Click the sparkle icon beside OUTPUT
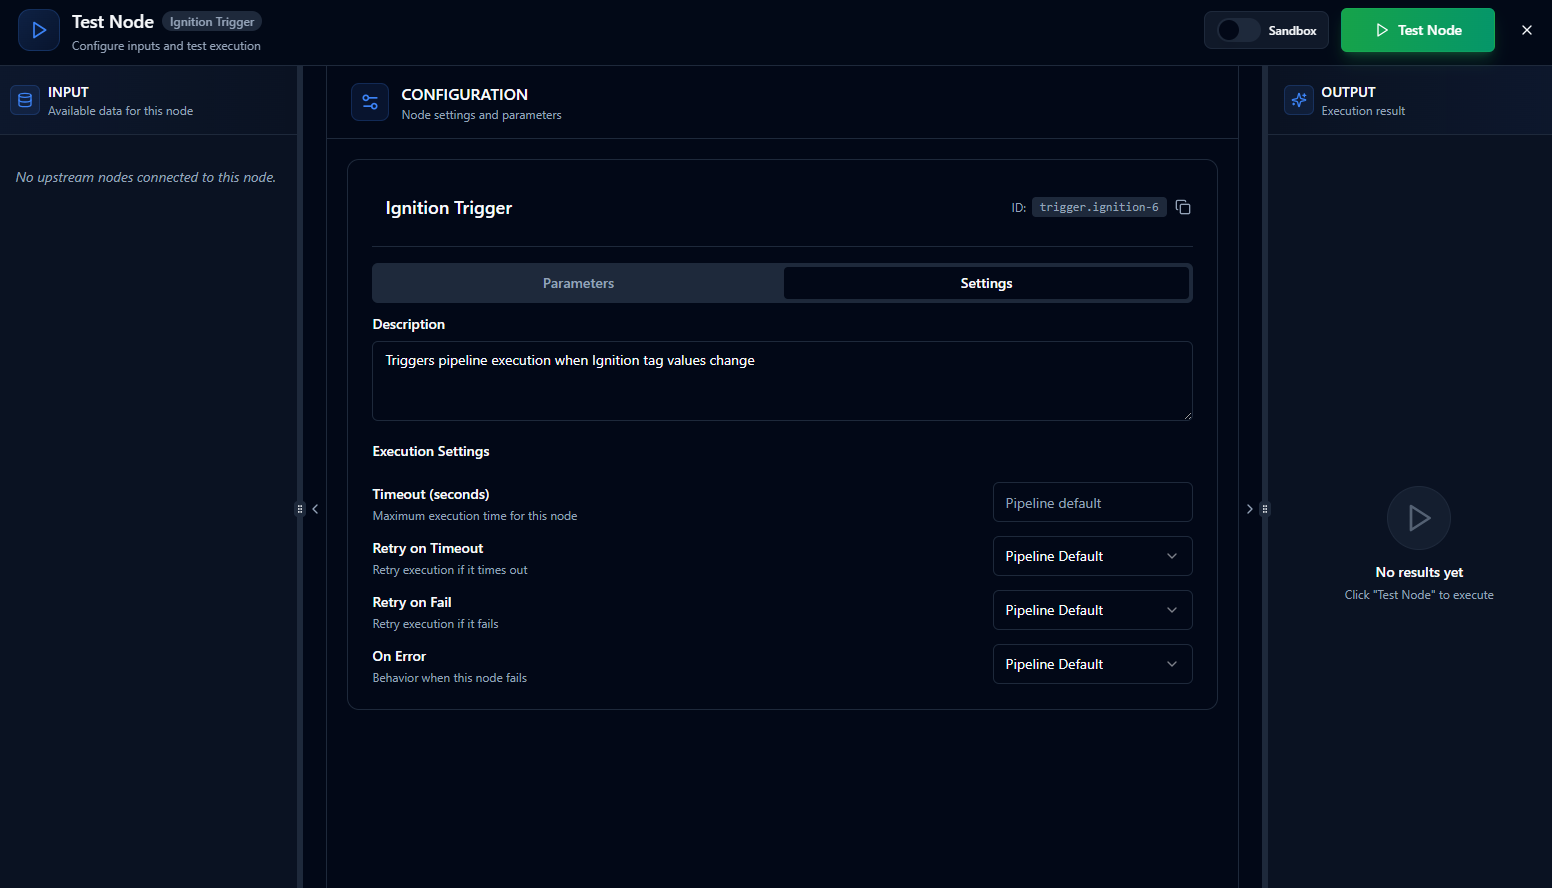This screenshot has height=888, width=1552. point(1299,100)
